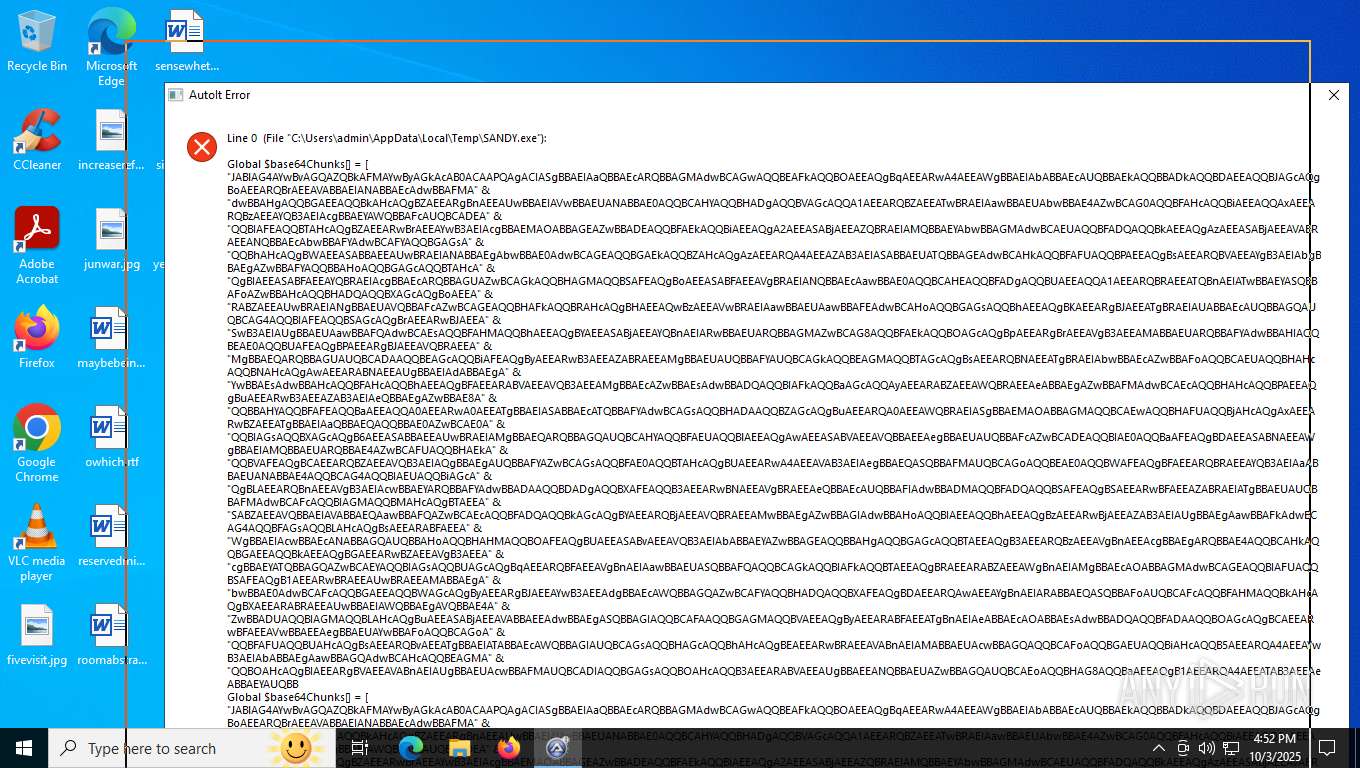The height and width of the screenshot is (768, 1360).
Task: Click the taskbar search box
Action: [192, 748]
